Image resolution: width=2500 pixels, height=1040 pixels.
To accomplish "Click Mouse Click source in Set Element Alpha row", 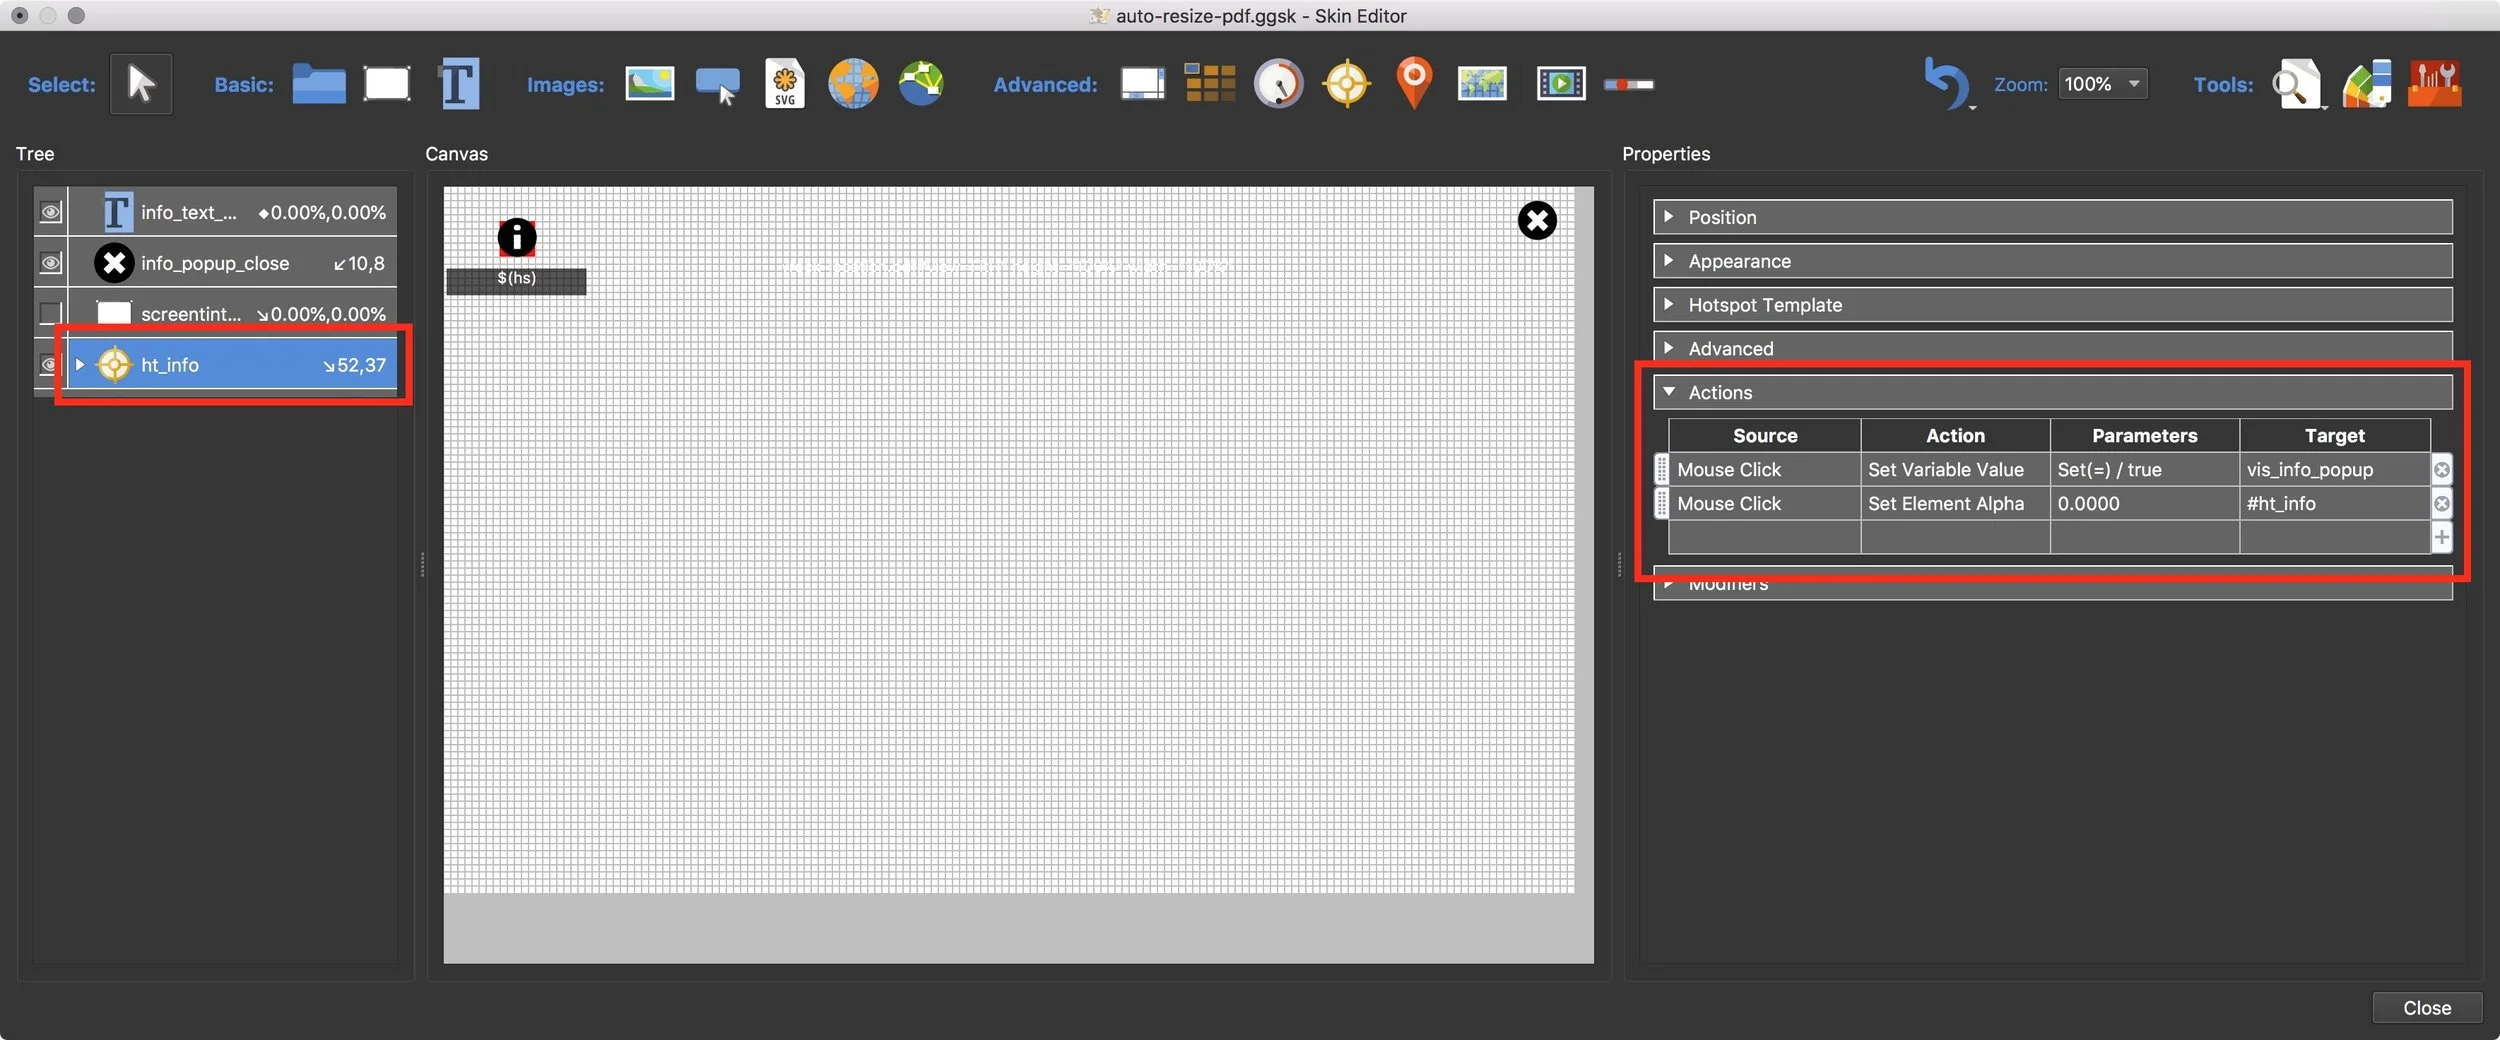I will click(1764, 503).
